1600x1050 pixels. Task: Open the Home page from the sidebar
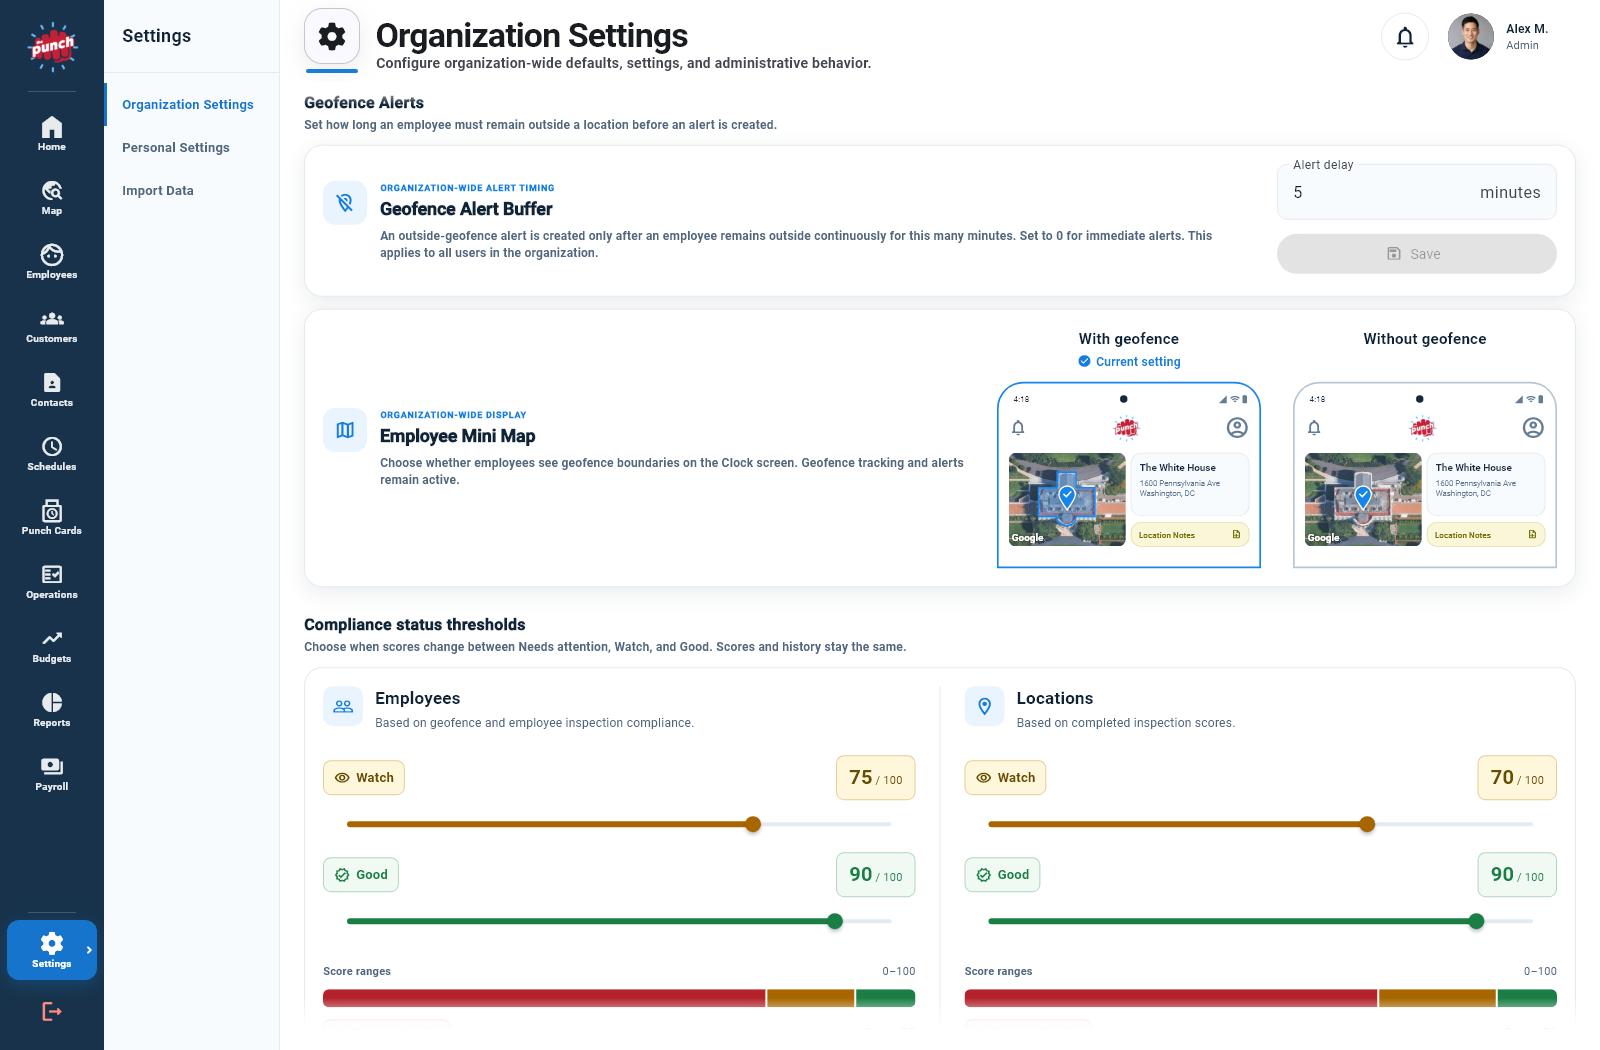point(52,134)
